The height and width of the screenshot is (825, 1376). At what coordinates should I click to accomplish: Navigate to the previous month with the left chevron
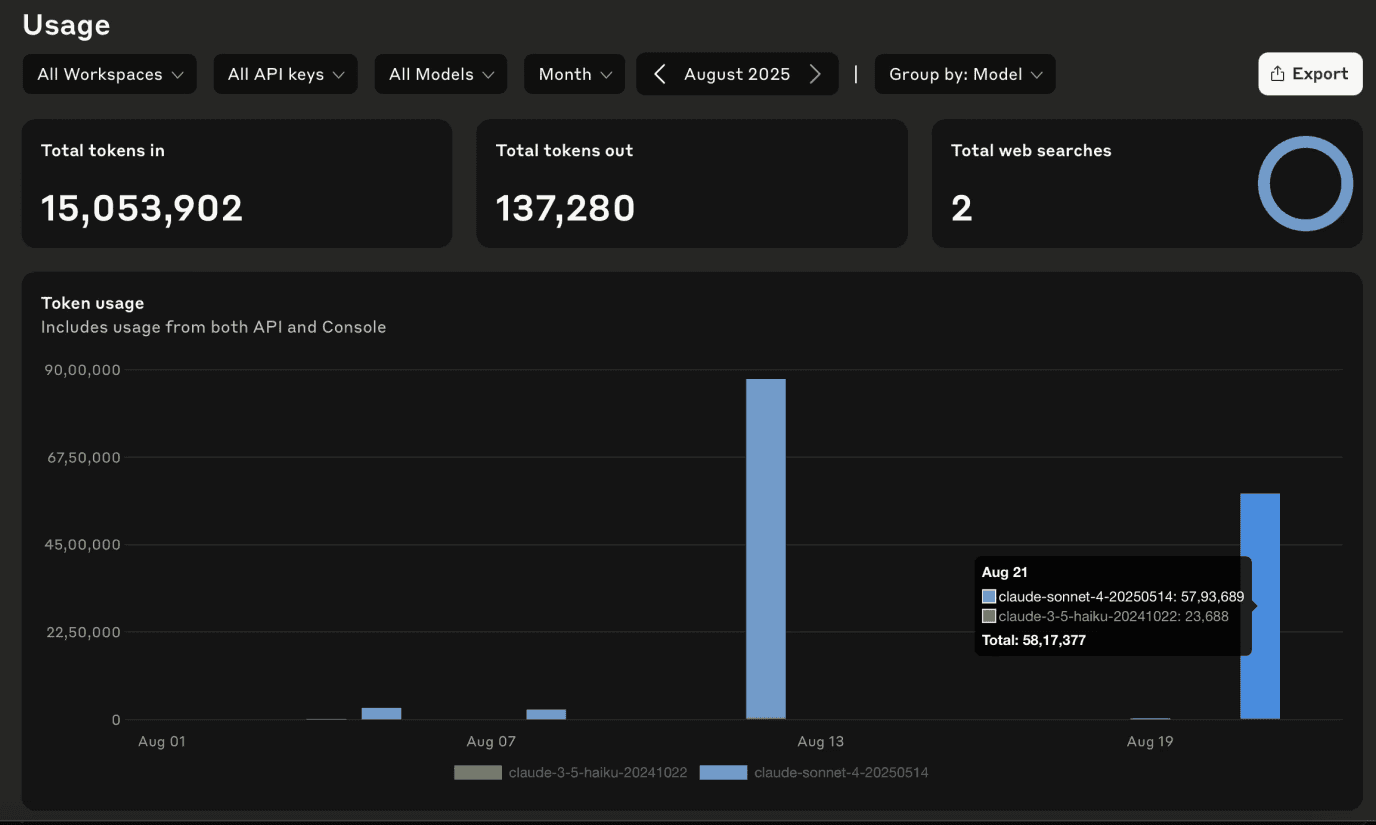(659, 73)
